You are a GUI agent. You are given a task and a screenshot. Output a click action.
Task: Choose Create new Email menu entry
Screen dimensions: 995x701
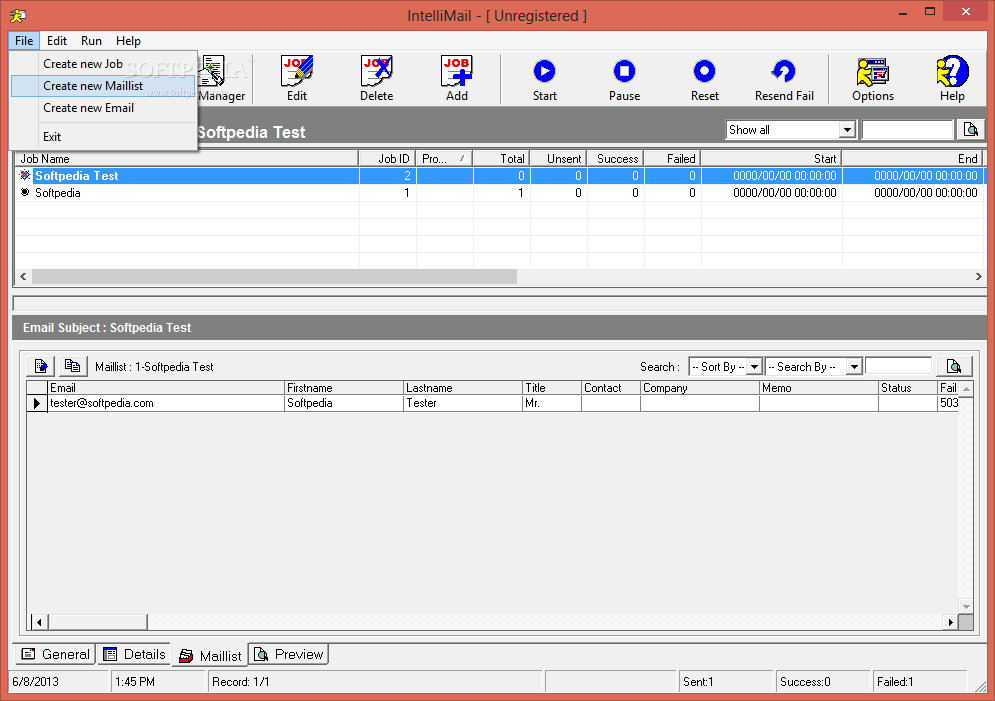click(103, 108)
